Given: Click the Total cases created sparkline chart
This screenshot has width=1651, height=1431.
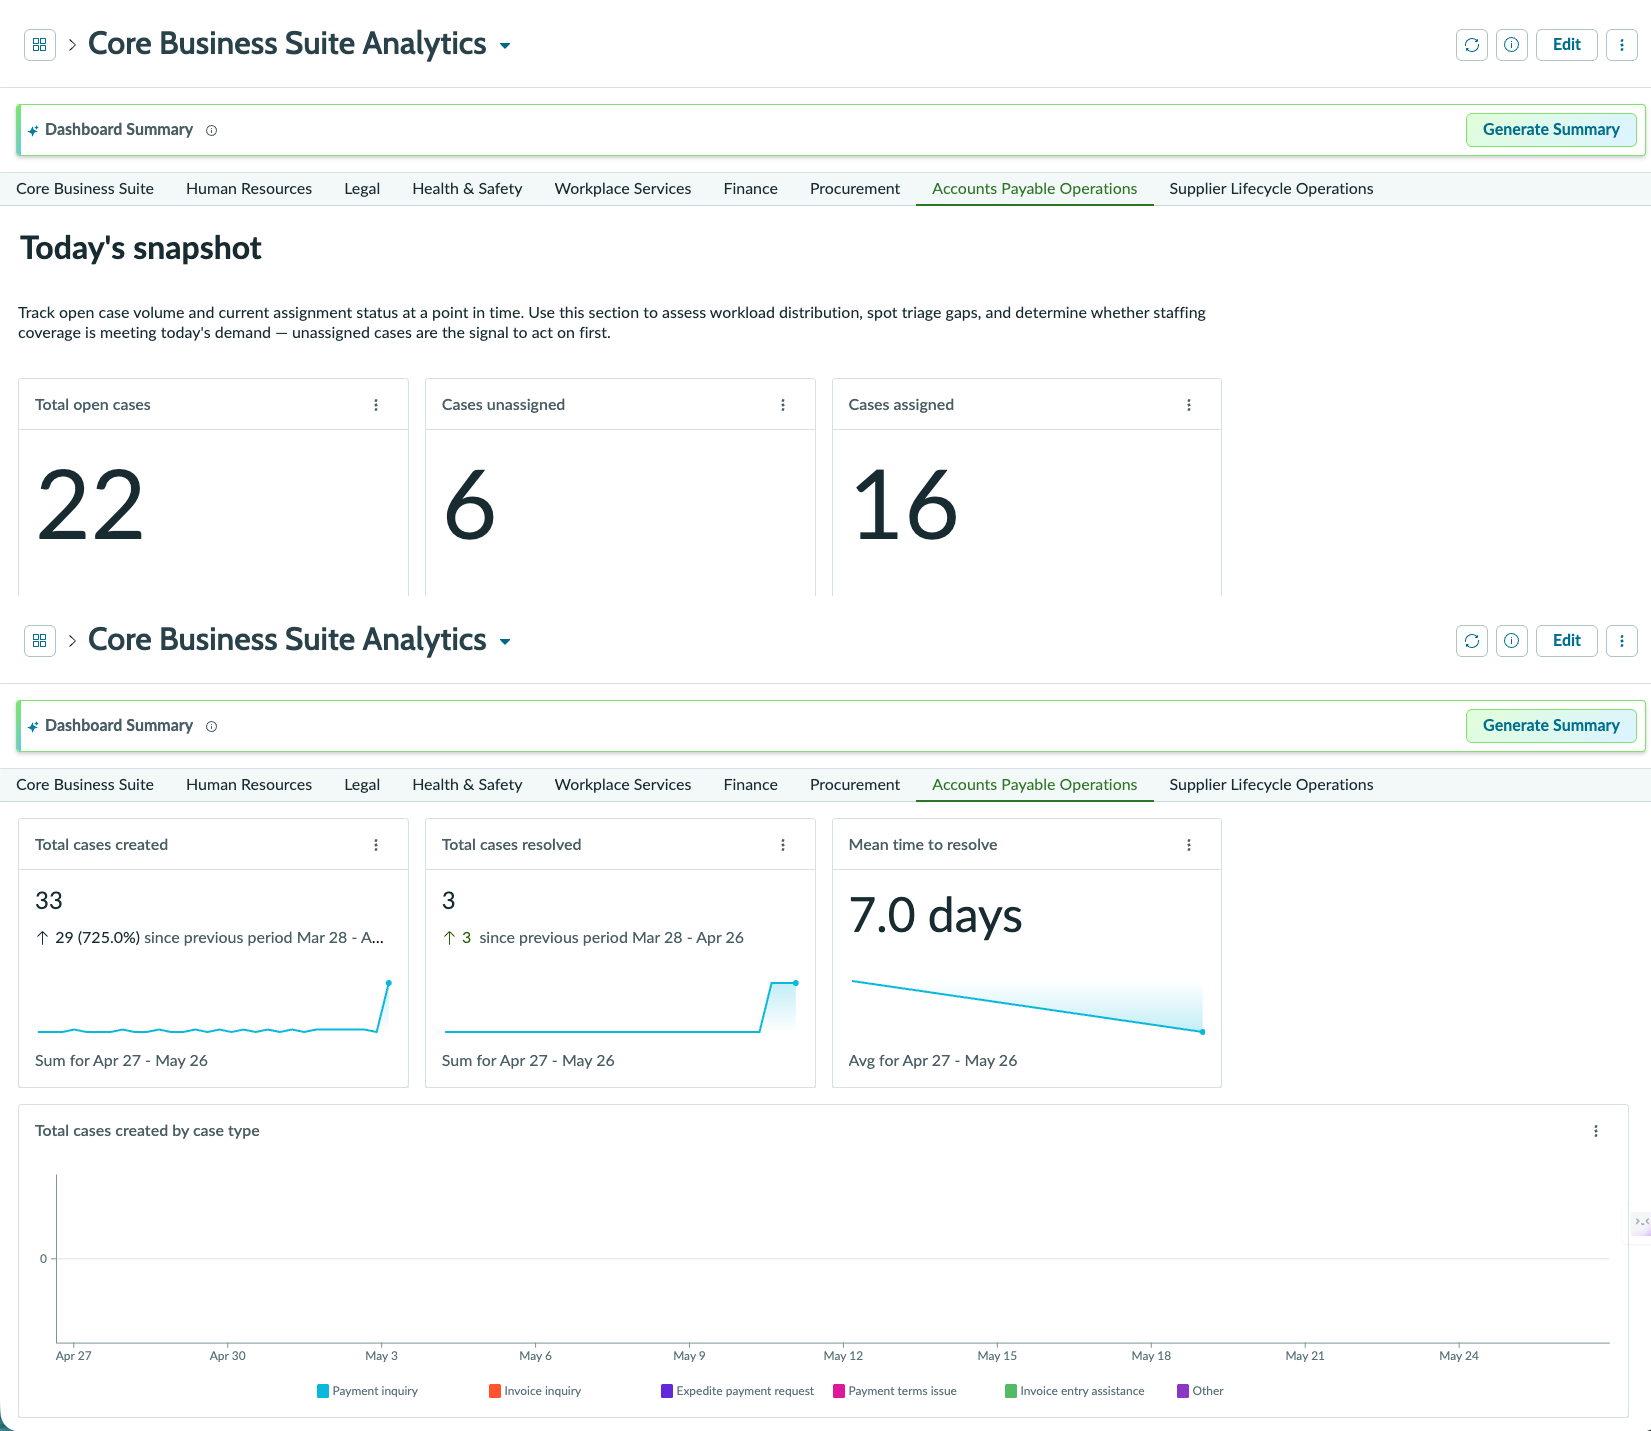Looking at the screenshot, I should [213, 1007].
